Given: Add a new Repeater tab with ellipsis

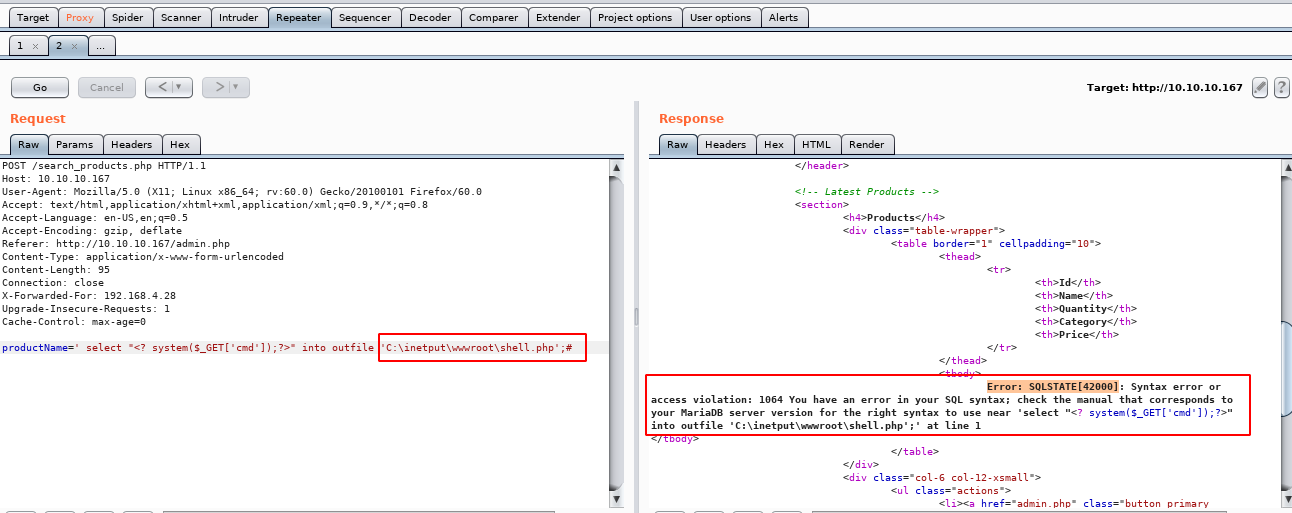Looking at the screenshot, I should [102, 46].
